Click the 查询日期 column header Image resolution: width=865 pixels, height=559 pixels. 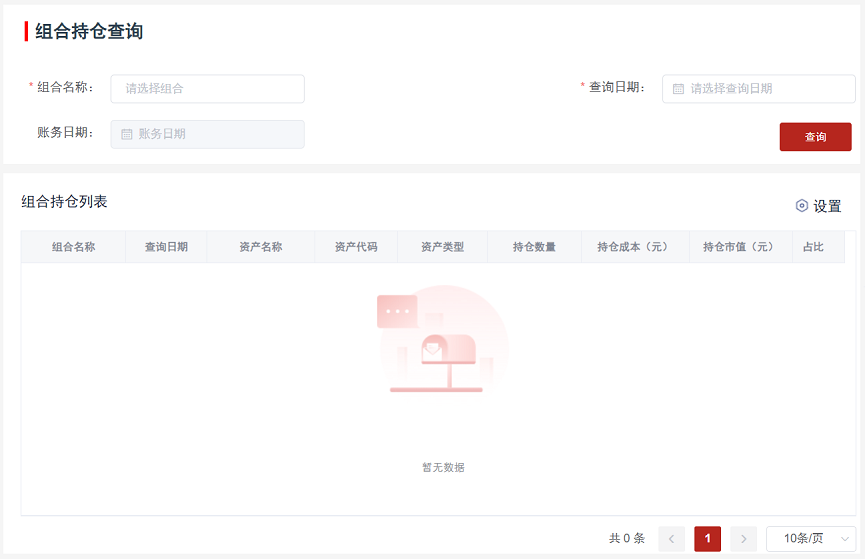(x=166, y=247)
